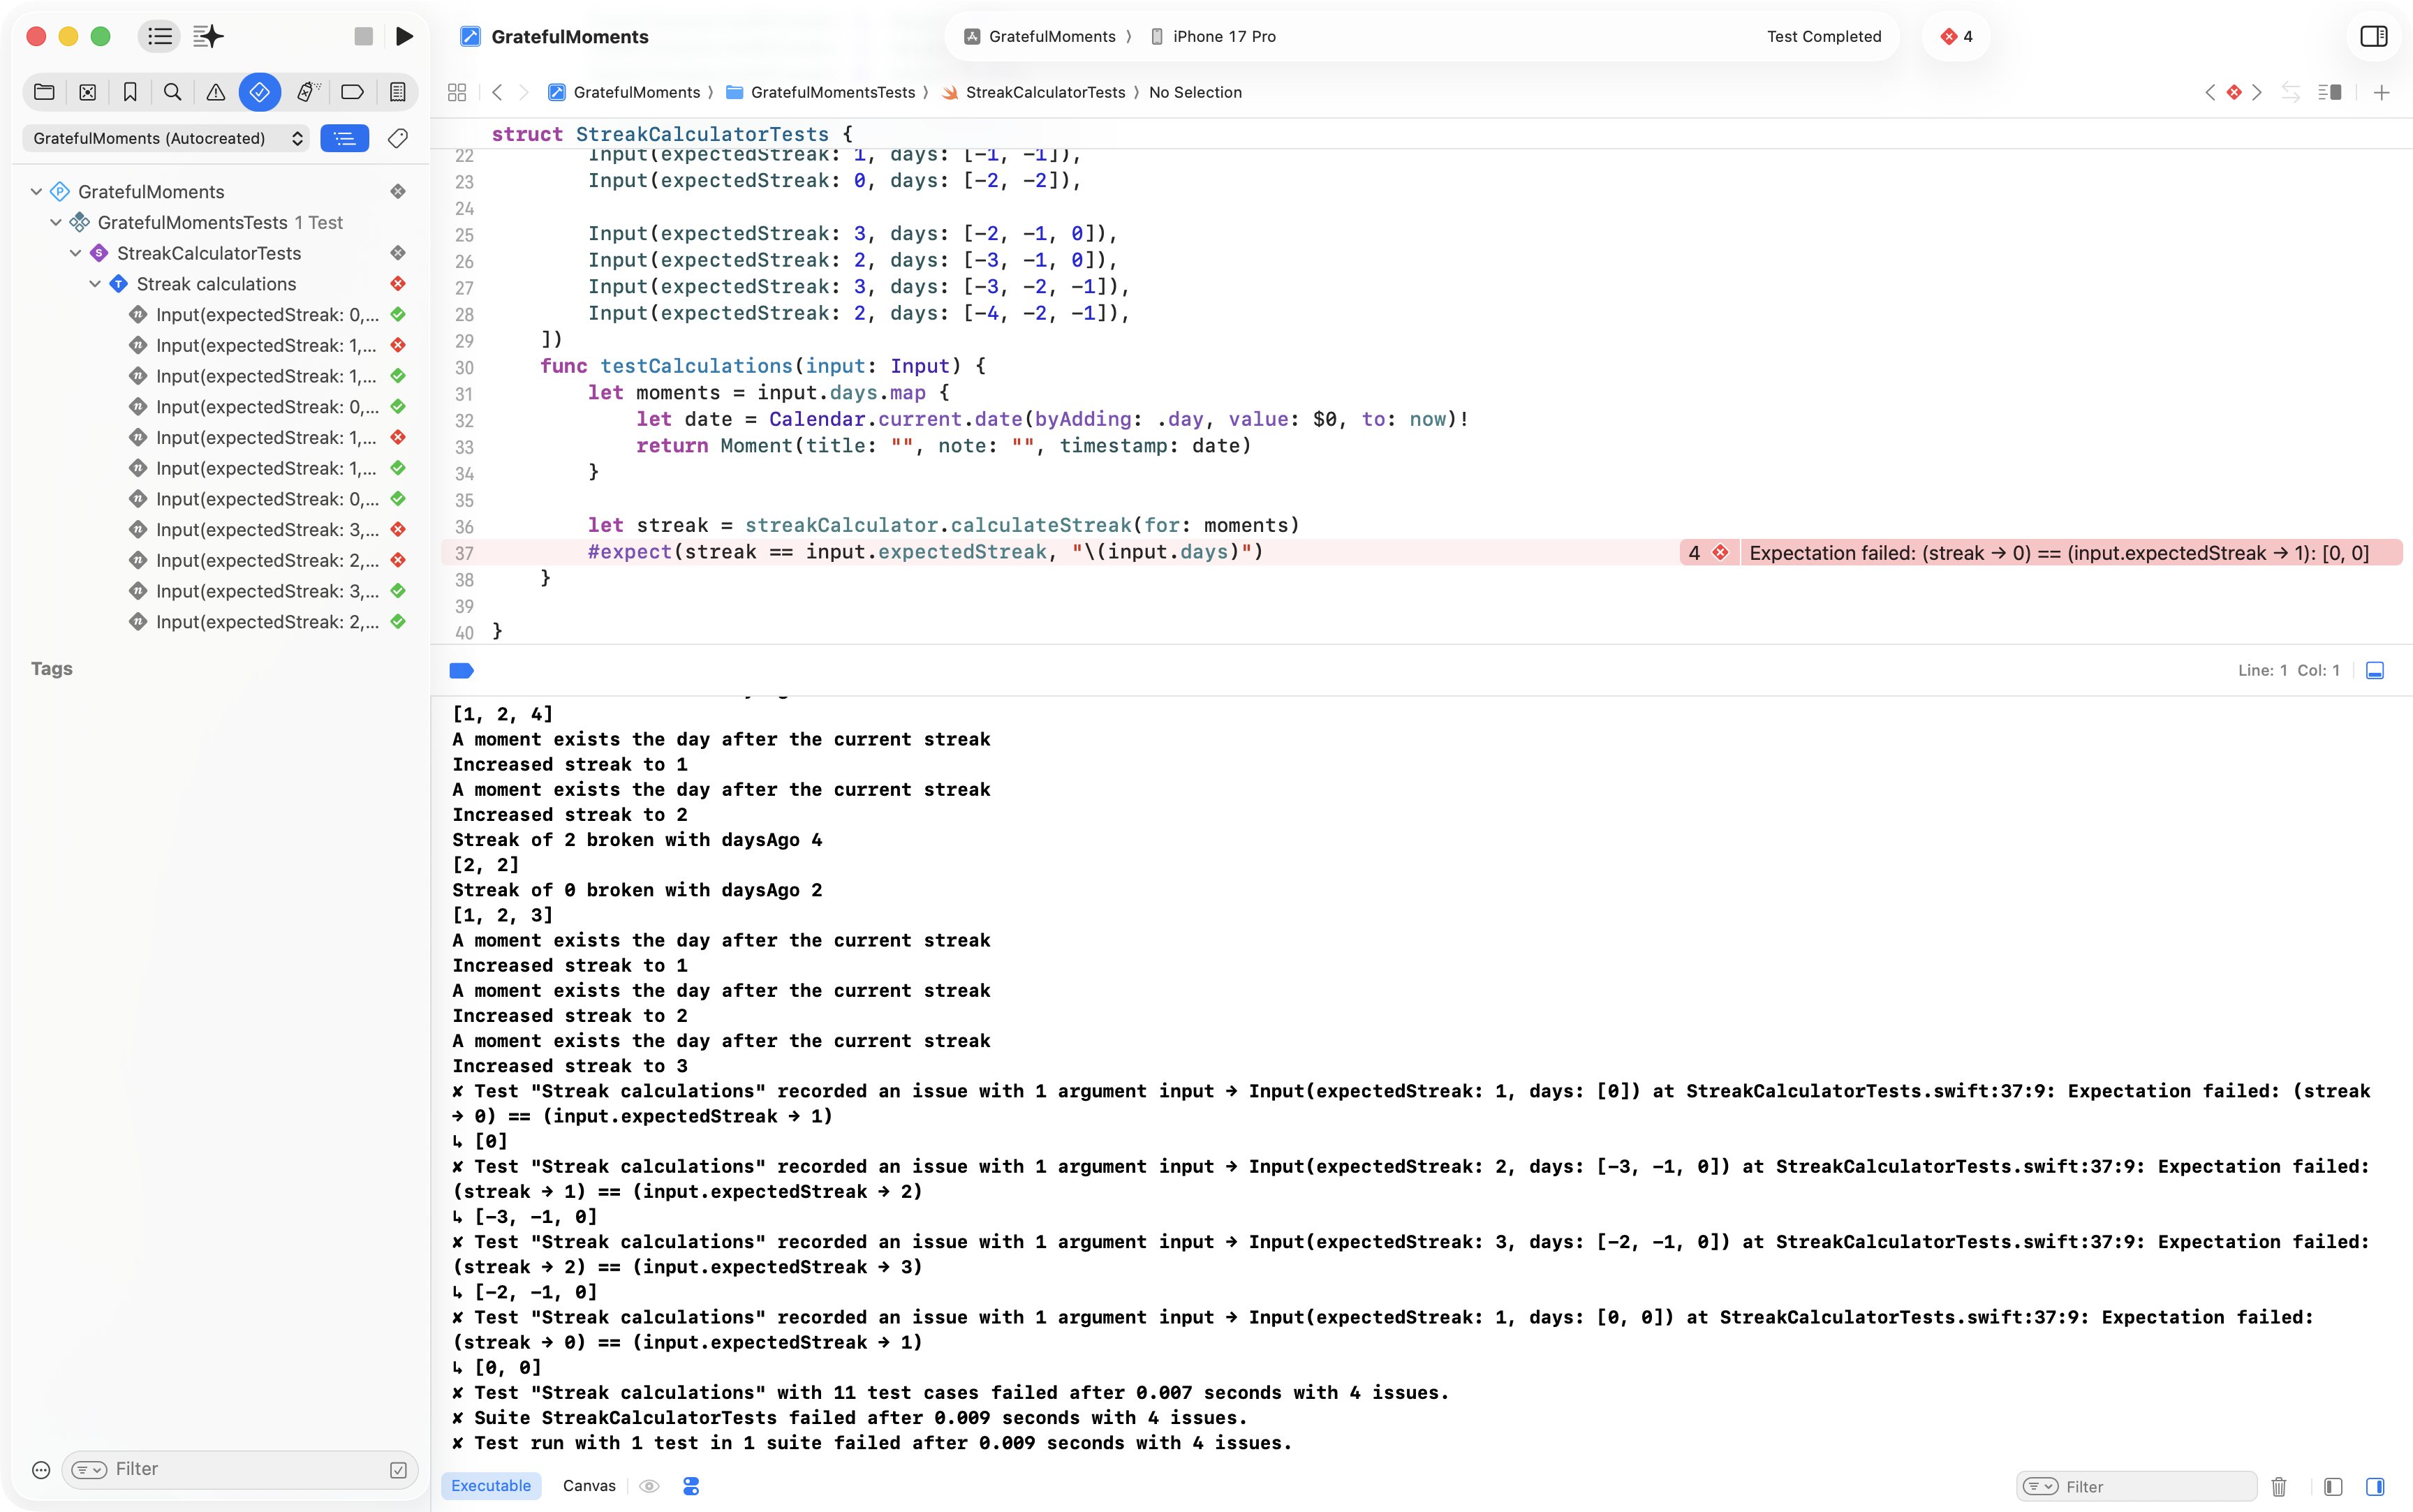Open the Debug navigator icon

point(307,92)
